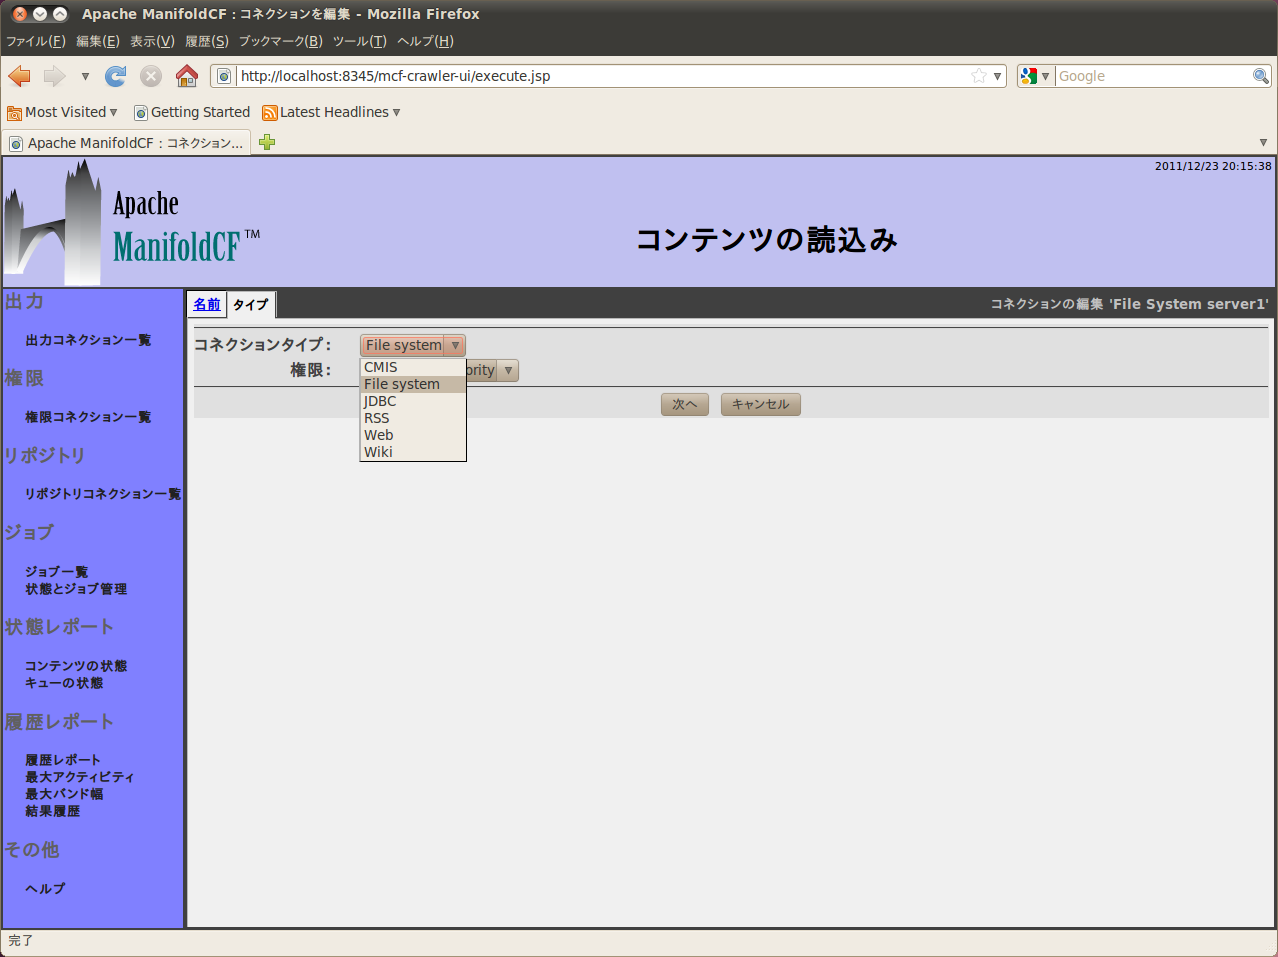This screenshot has height=957, width=1278.
Task: Pick the CMIS connection type option
Action: click(x=380, y=367)
